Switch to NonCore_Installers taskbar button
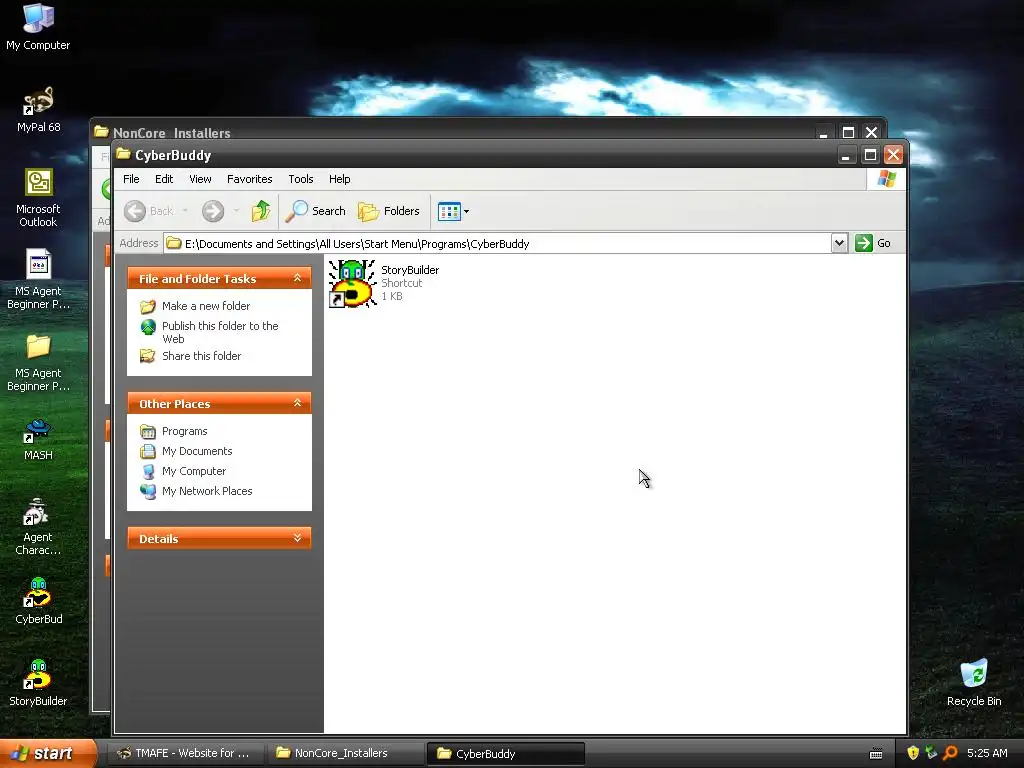 [x=345, y=753]
